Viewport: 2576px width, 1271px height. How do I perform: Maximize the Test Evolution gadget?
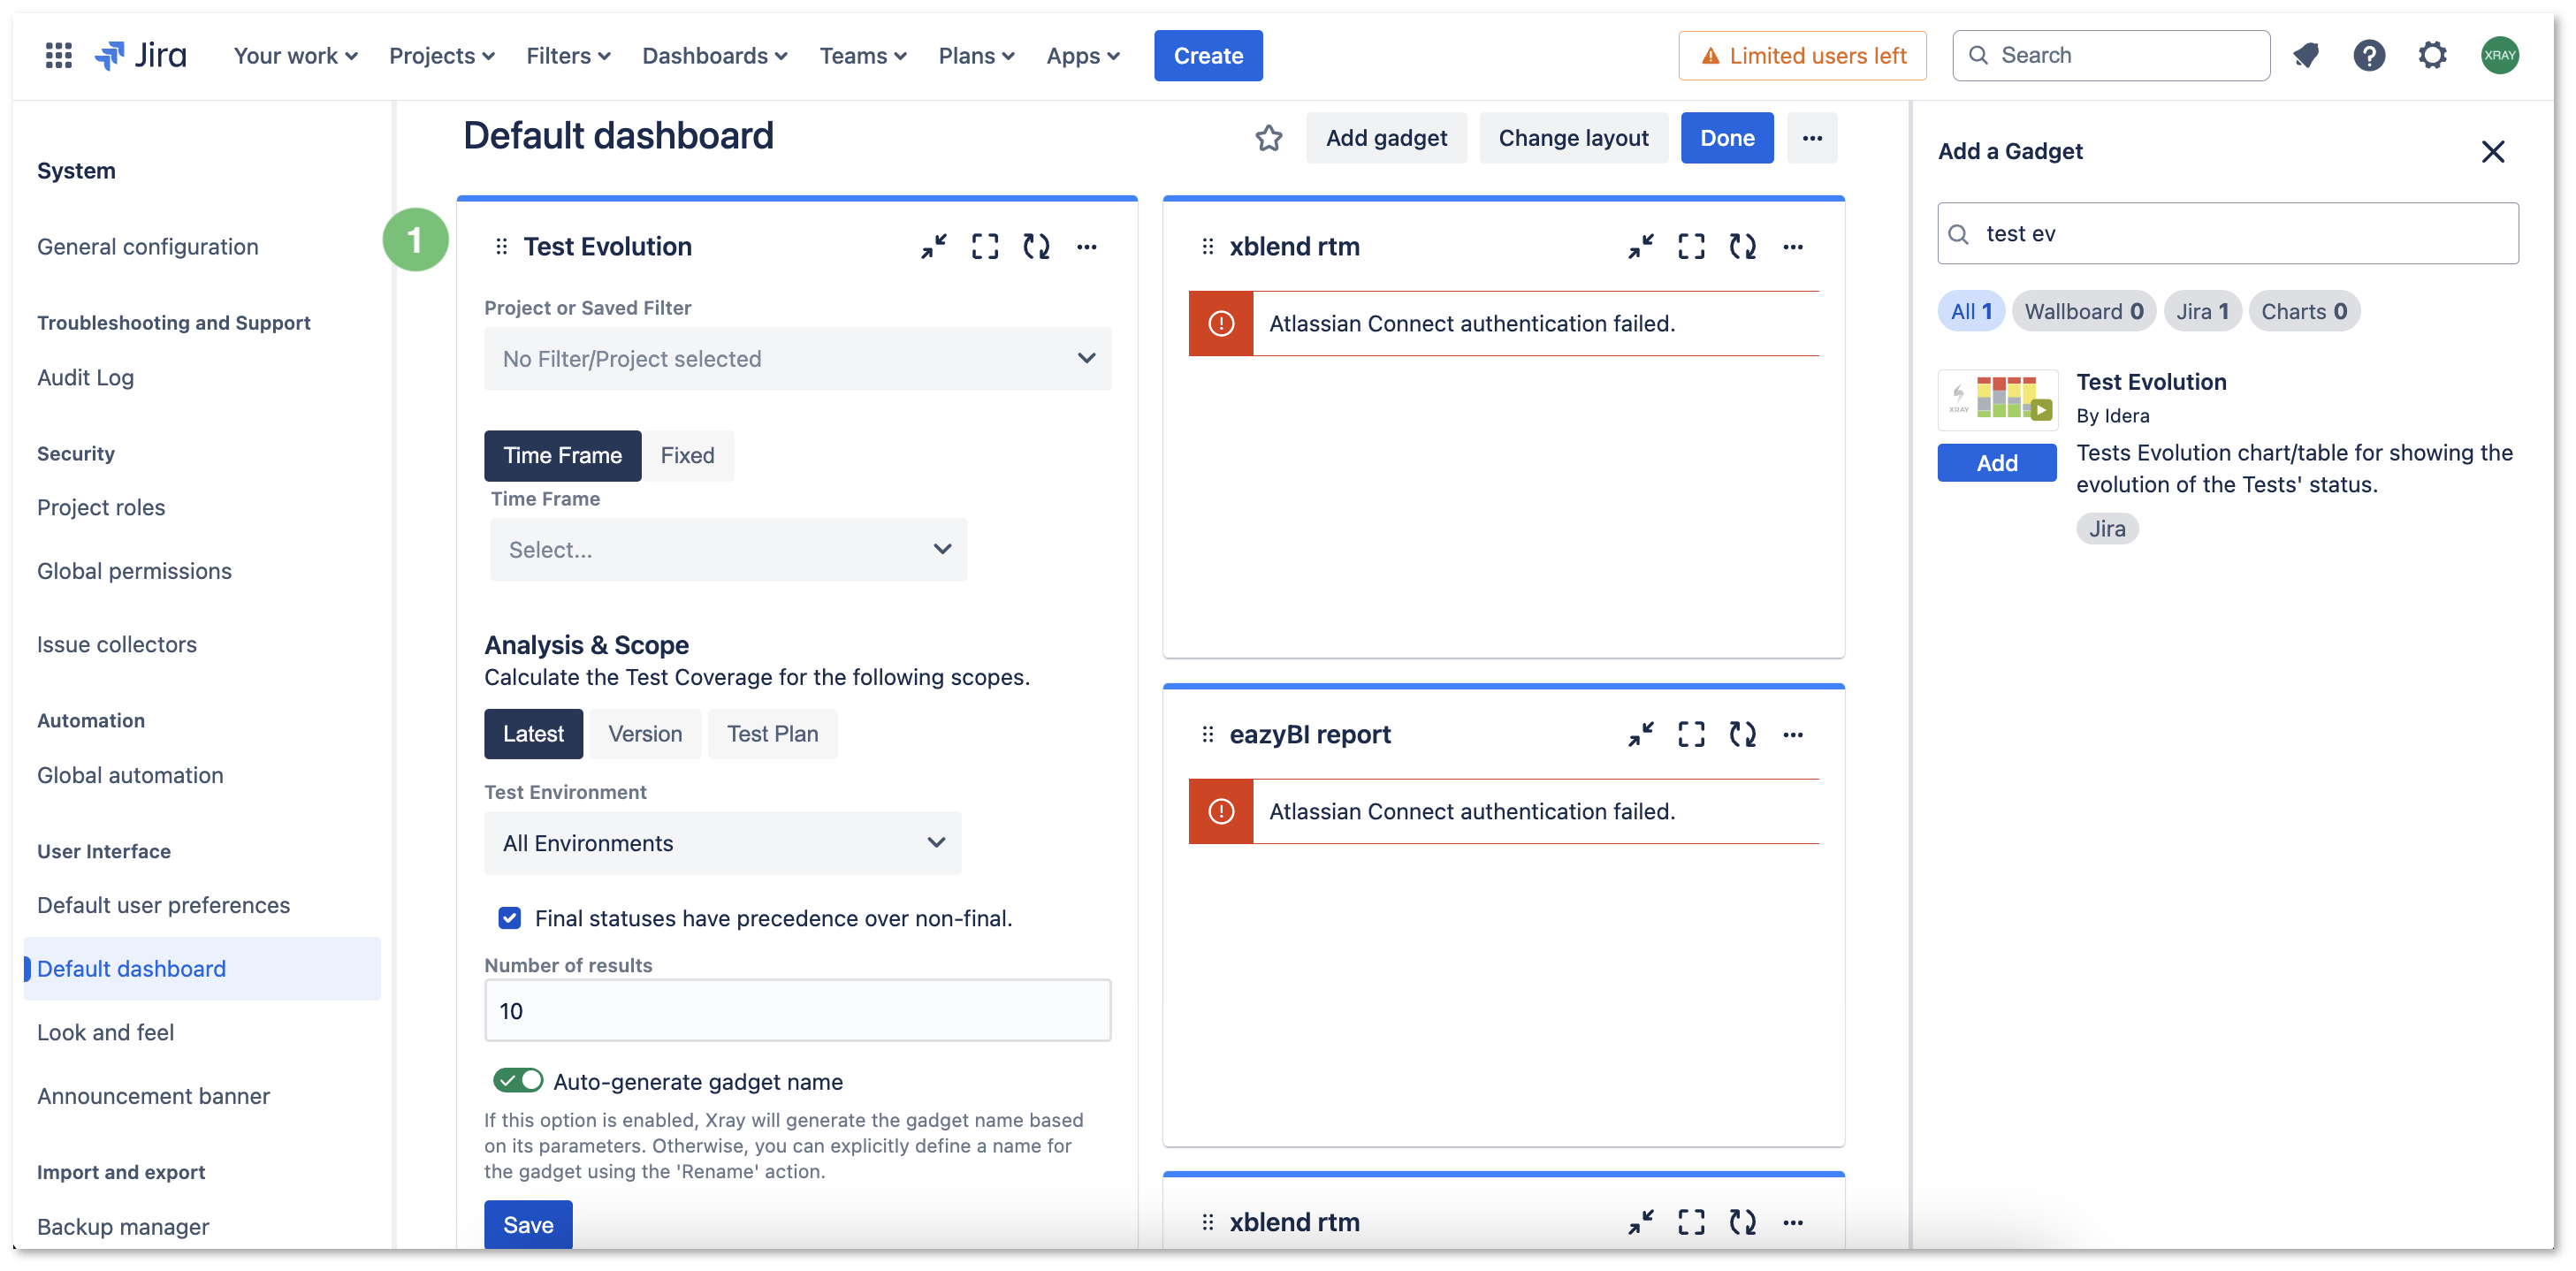coord(985,246)
